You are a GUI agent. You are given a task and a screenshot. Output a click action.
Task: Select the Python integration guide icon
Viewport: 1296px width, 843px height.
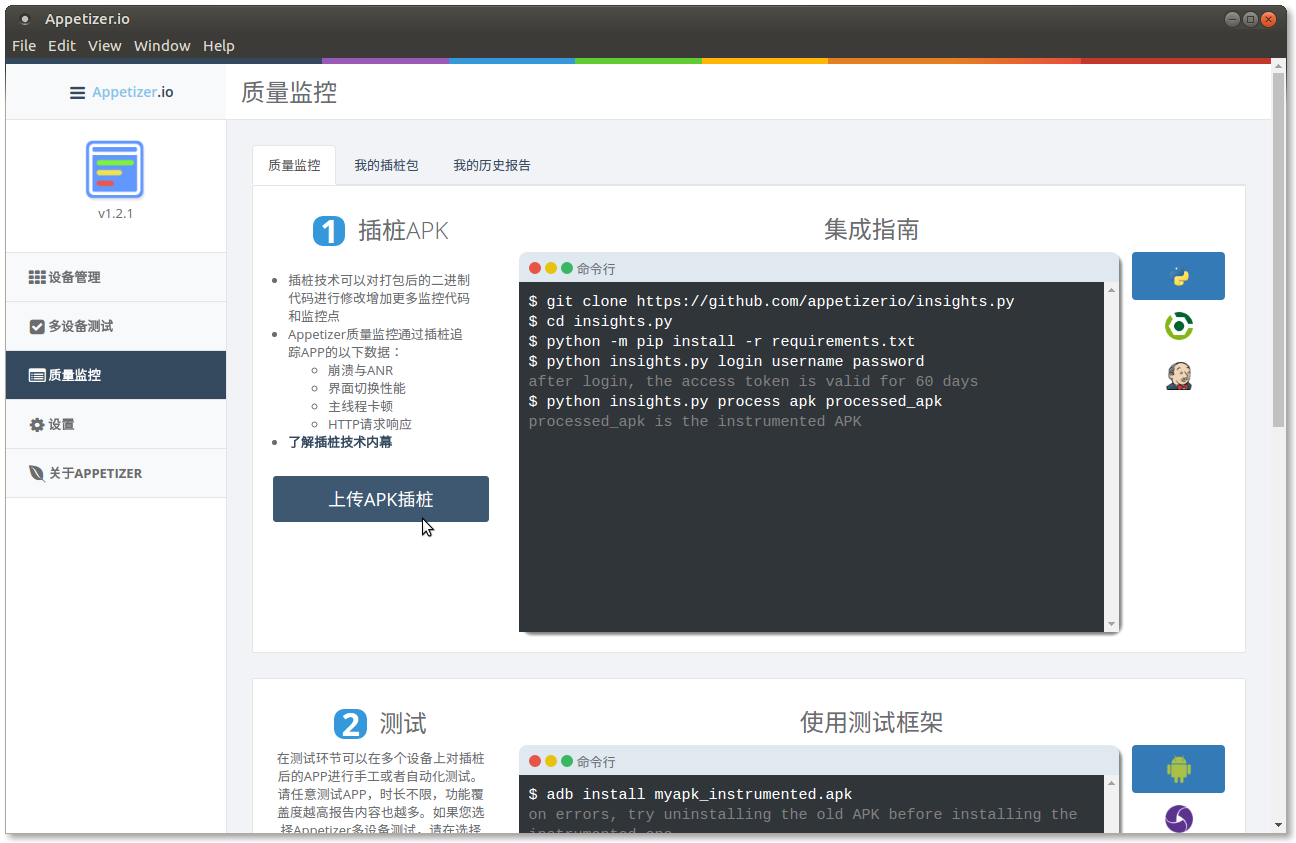click(1178, 276)
